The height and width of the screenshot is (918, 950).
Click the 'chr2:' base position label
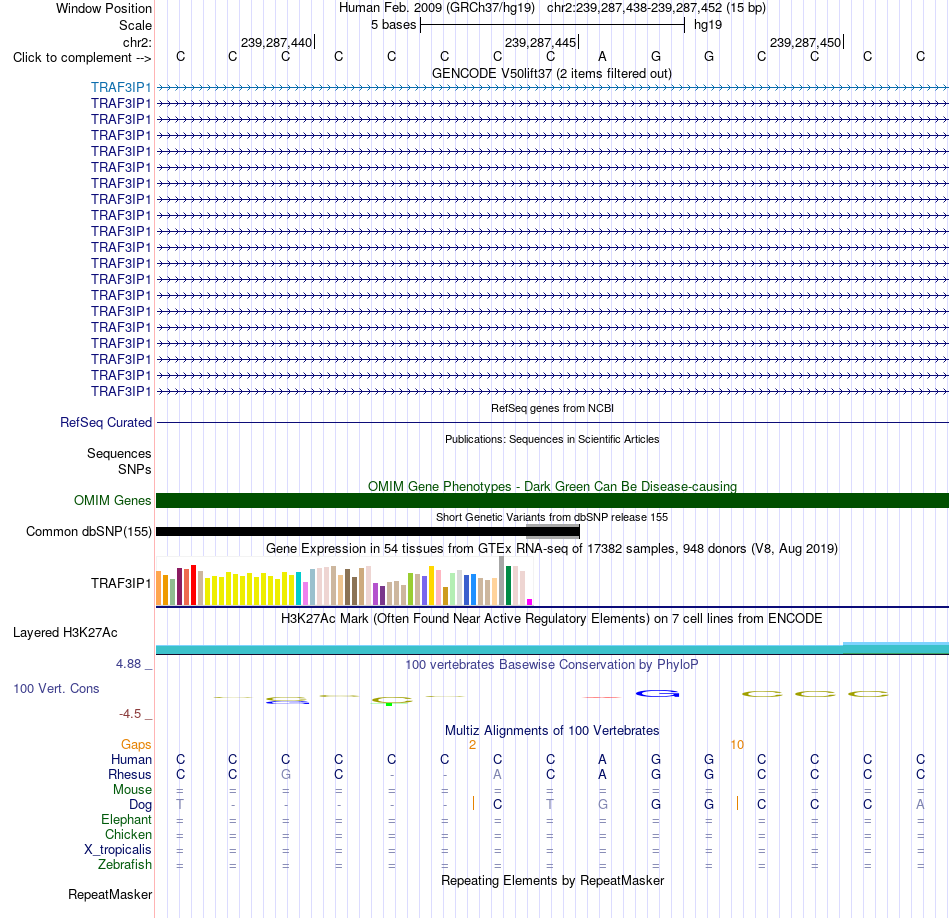click(x=137, y=42)
